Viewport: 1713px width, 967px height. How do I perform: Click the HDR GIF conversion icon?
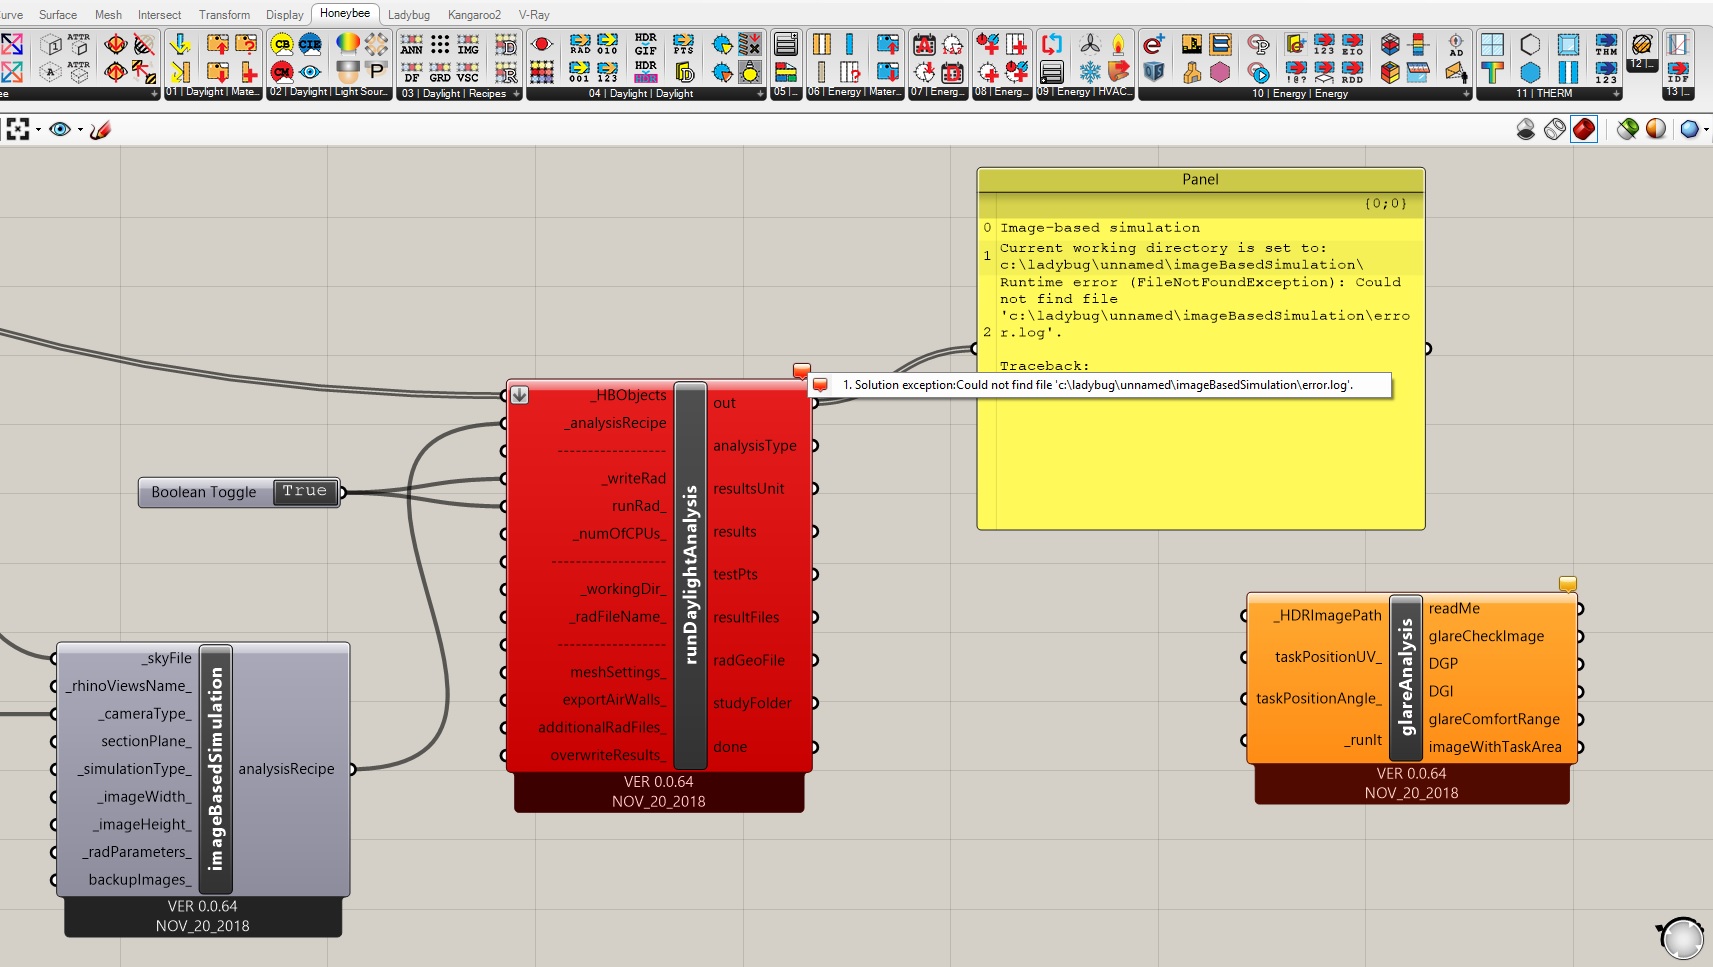coord(646,44)
